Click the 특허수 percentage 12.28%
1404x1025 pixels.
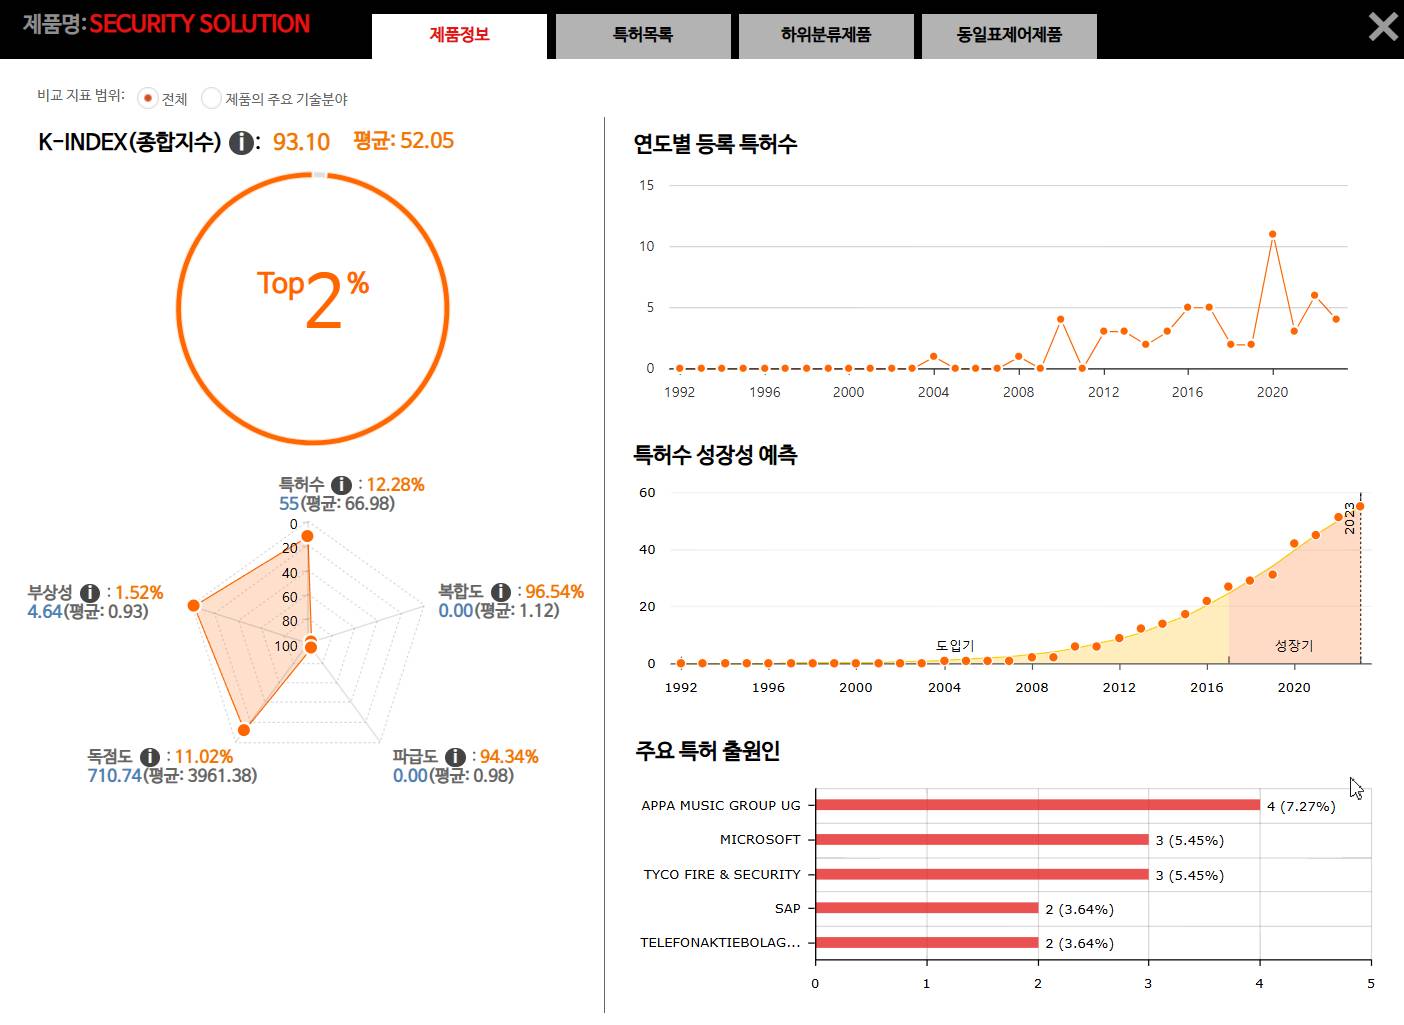(x=395, y=485)
